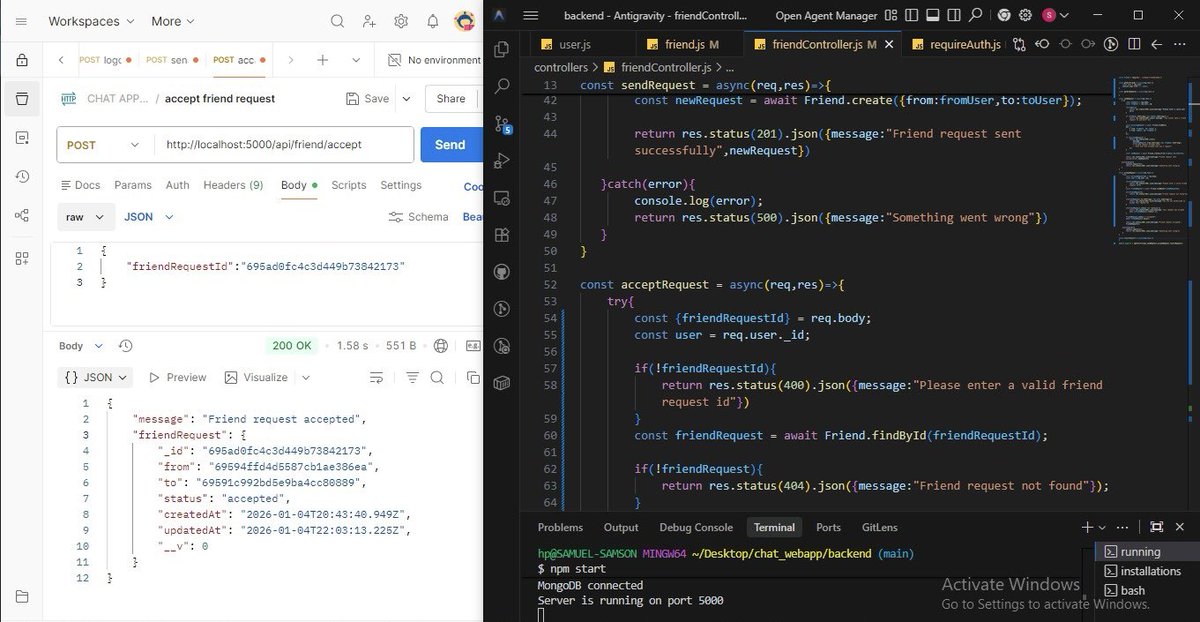Open HTTP method POST dropdown

(x=103, y=145)
